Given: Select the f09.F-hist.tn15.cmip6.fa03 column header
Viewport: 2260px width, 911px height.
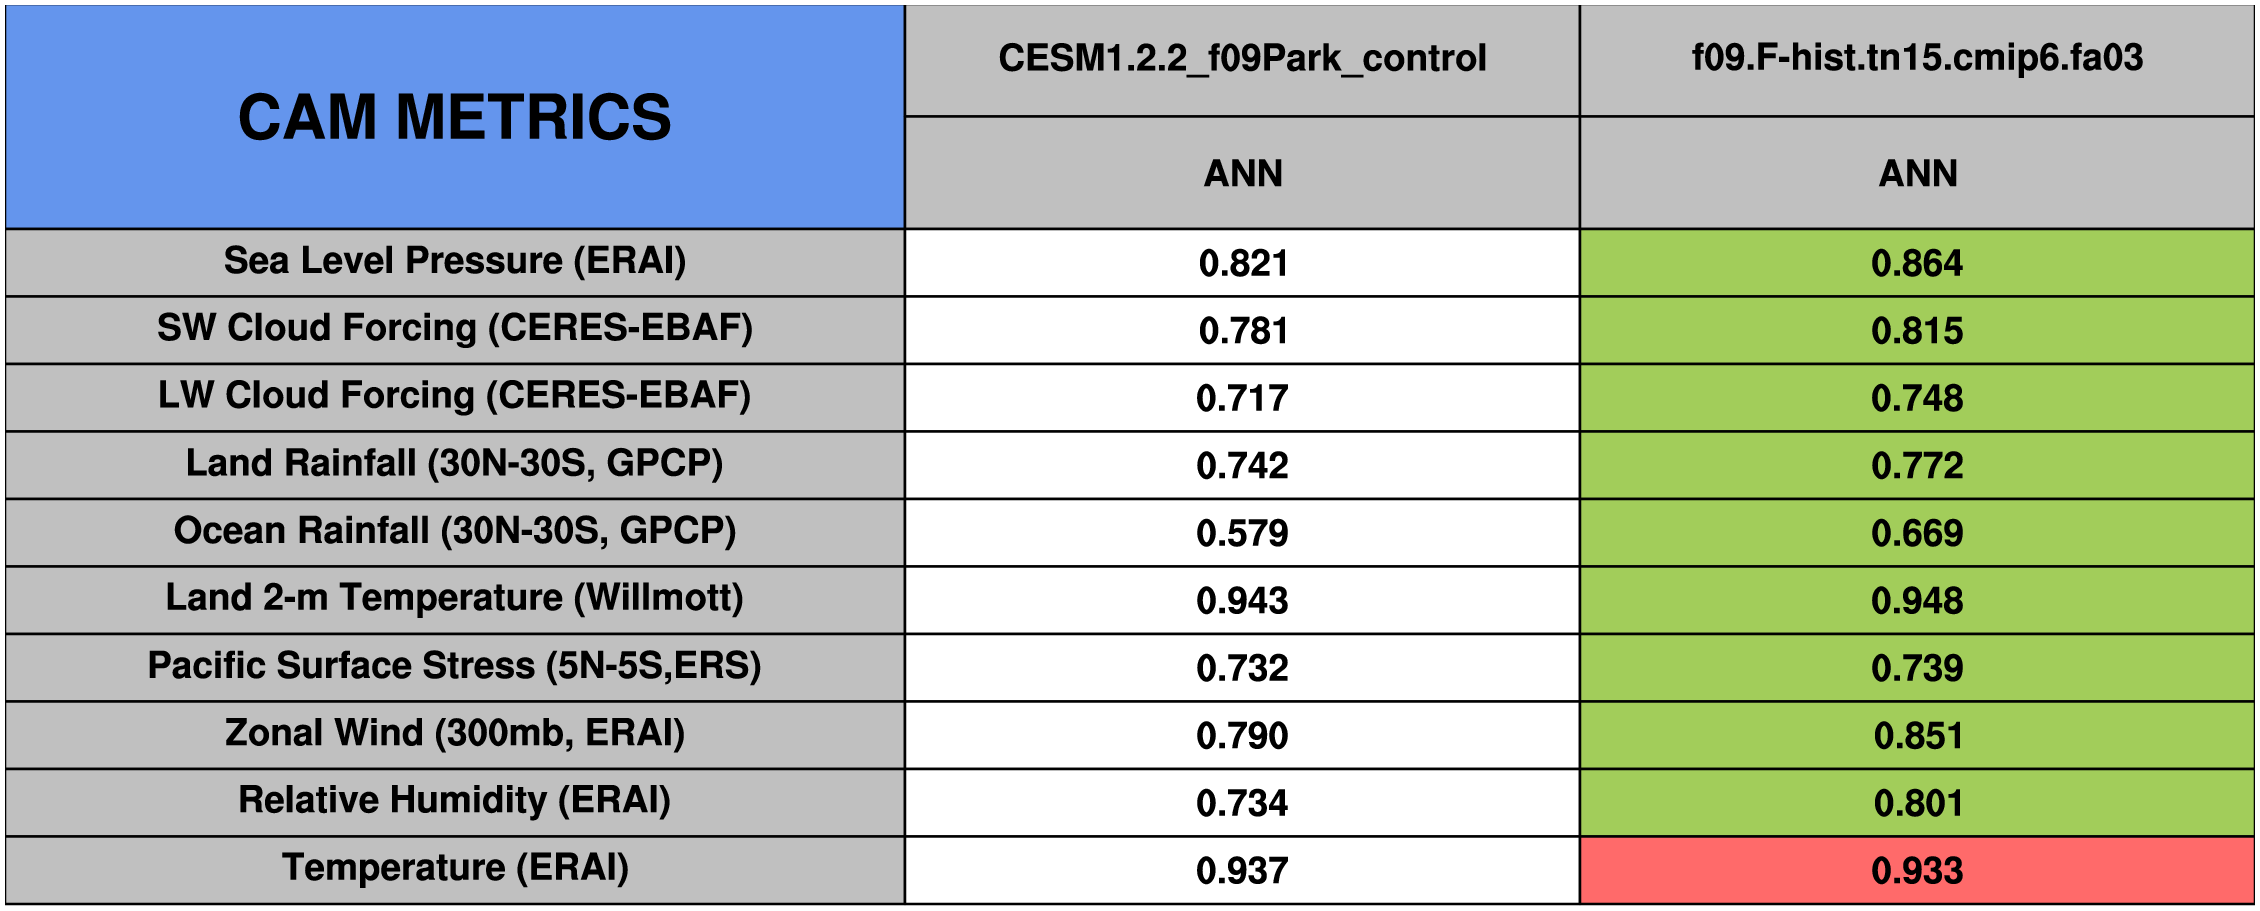Looking at the screenshot, I should (1917, 60).
